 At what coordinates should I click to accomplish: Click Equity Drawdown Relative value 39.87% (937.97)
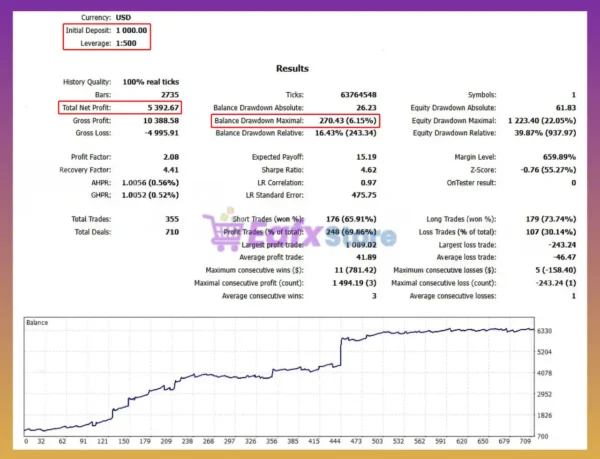[x=545, y=133]
